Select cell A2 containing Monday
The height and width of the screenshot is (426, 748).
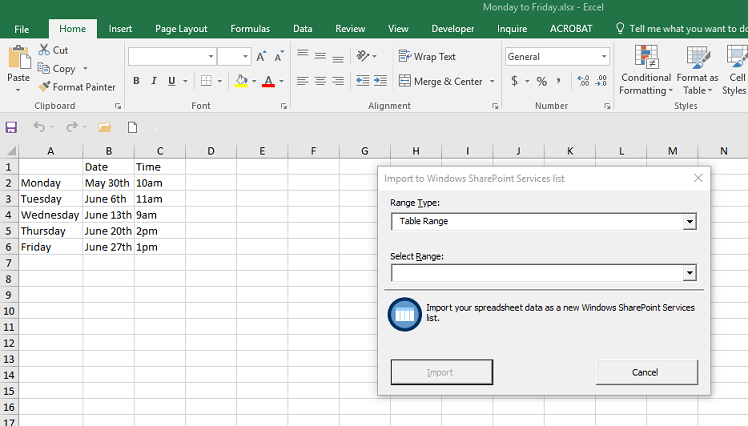(x=50, y=183)
